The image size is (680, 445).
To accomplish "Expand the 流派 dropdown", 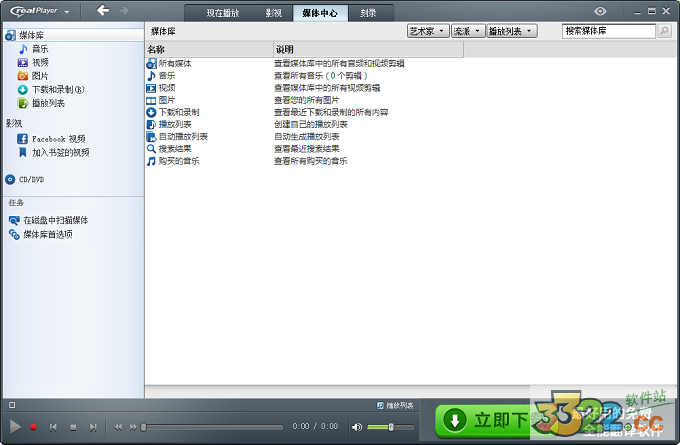I will tap(468, 31).
